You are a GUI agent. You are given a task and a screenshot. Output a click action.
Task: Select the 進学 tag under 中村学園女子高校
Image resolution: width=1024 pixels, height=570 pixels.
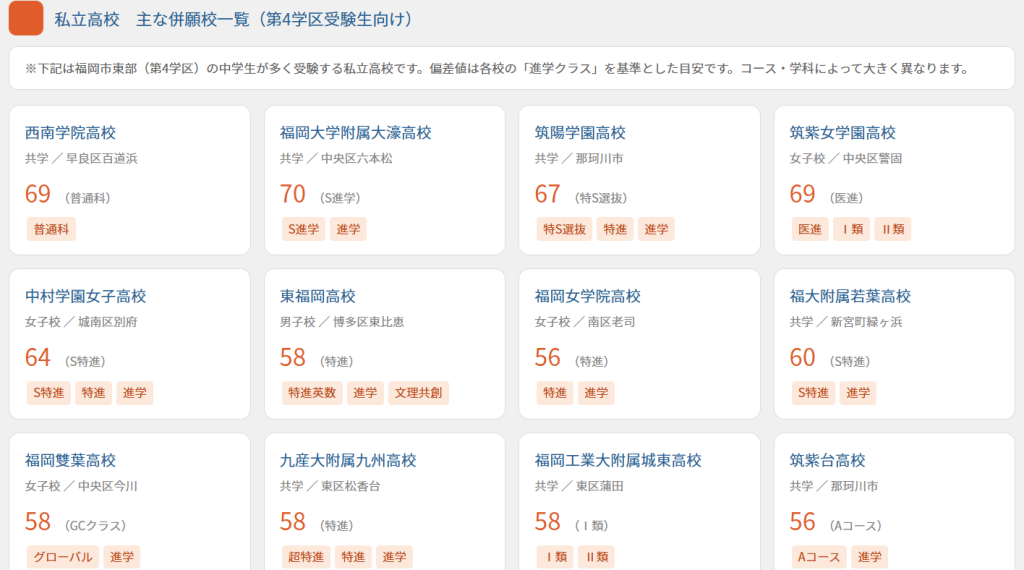coord(135,393)
